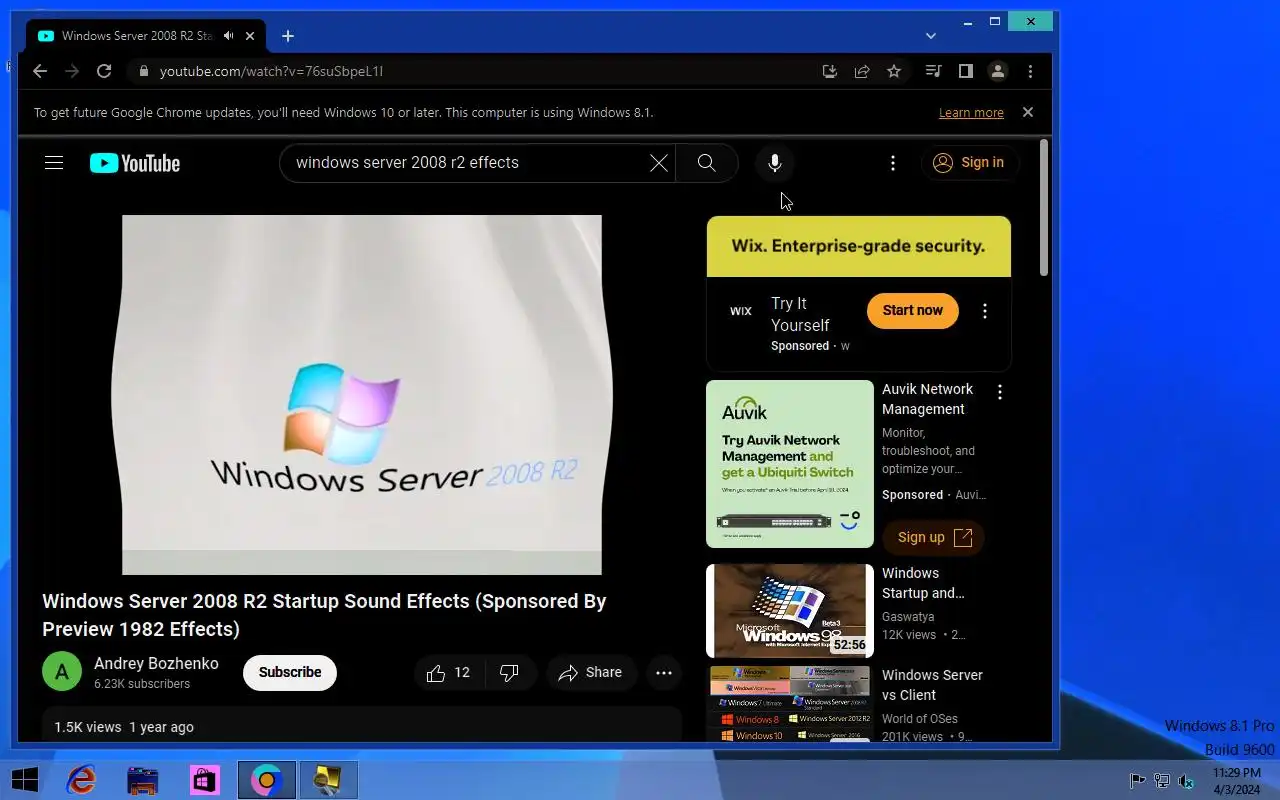1280x800 pixels.
Task: Reload the page
Action: (104, 71)
